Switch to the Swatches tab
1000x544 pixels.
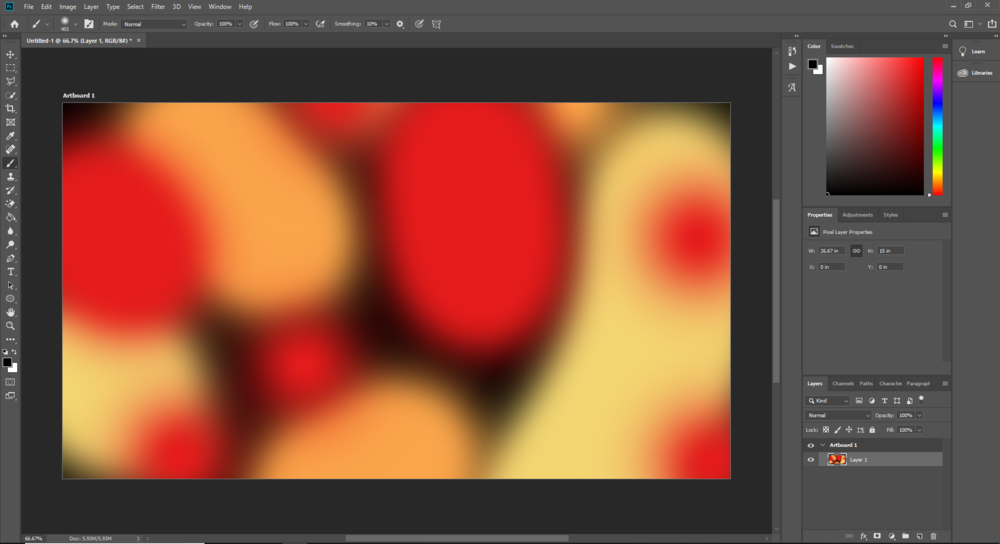(842, 46)
